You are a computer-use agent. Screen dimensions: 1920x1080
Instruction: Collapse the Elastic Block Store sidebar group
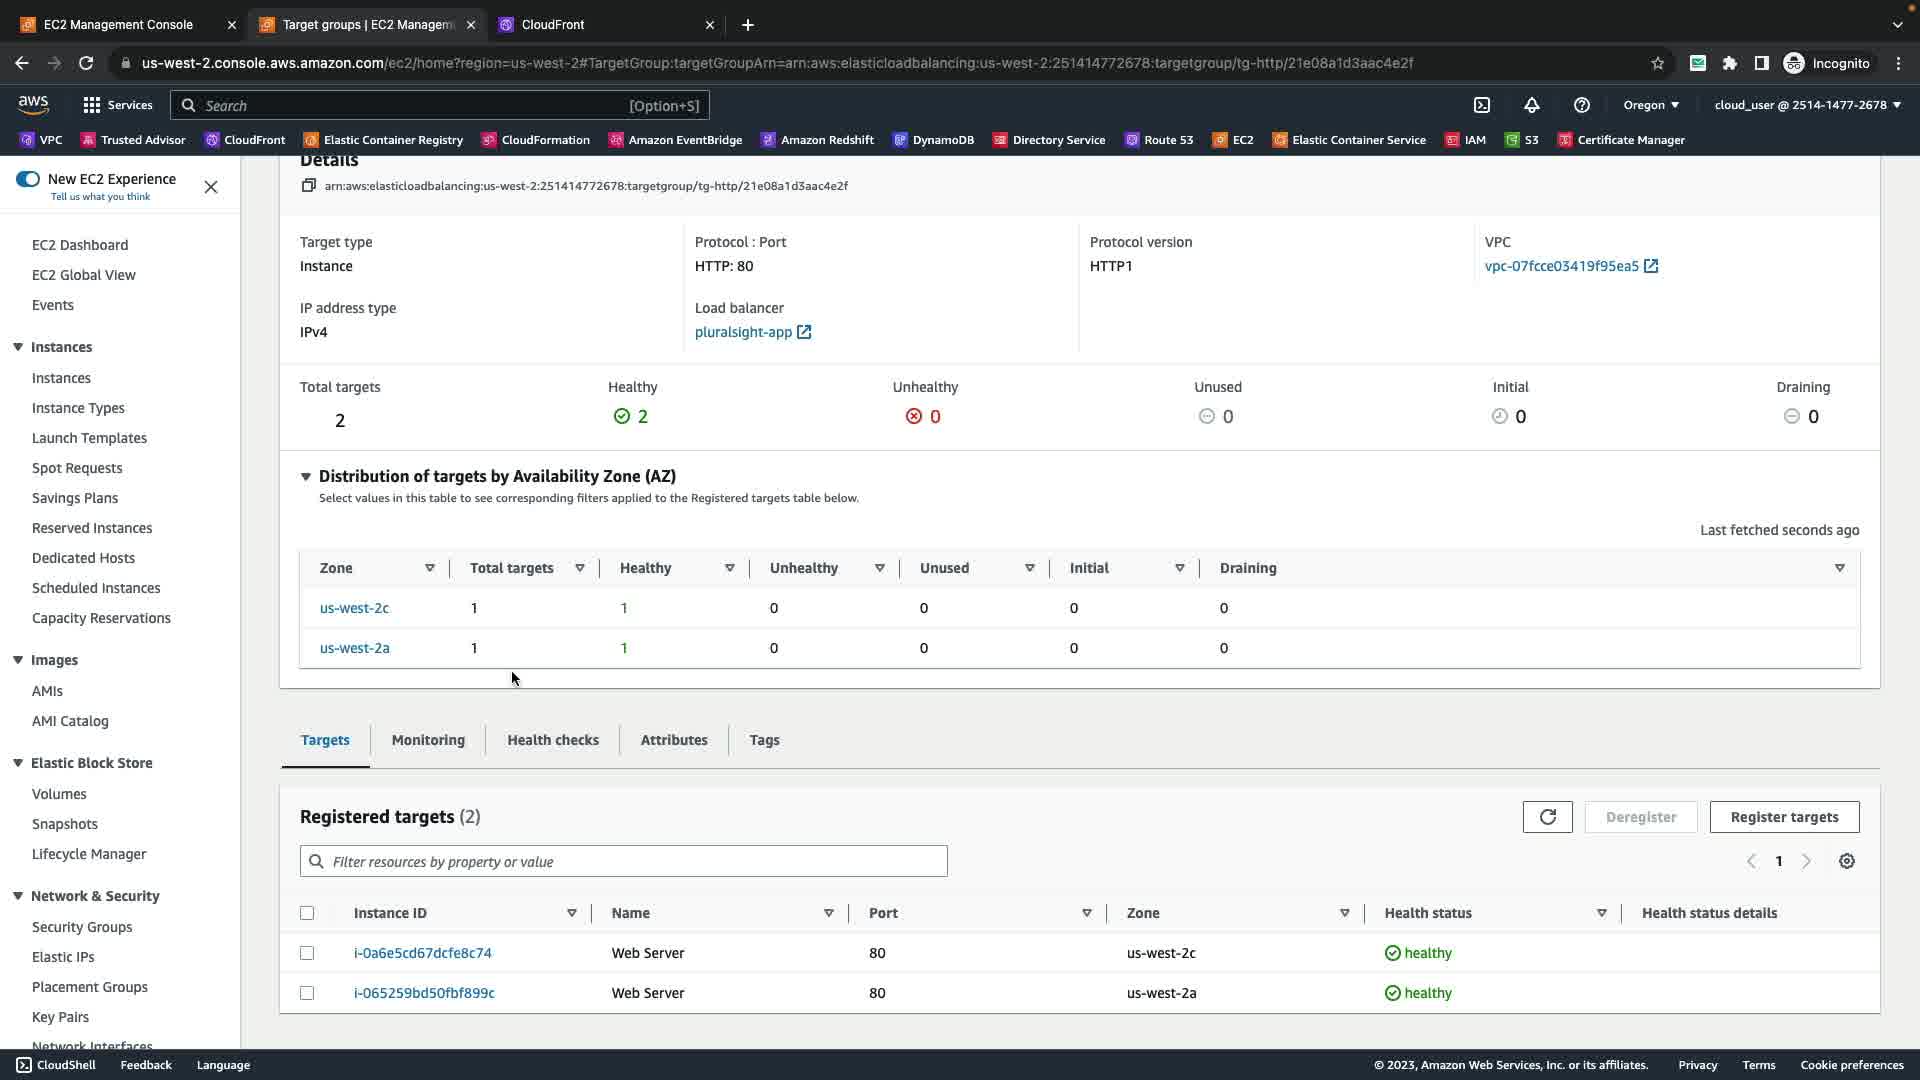(18, 763)
